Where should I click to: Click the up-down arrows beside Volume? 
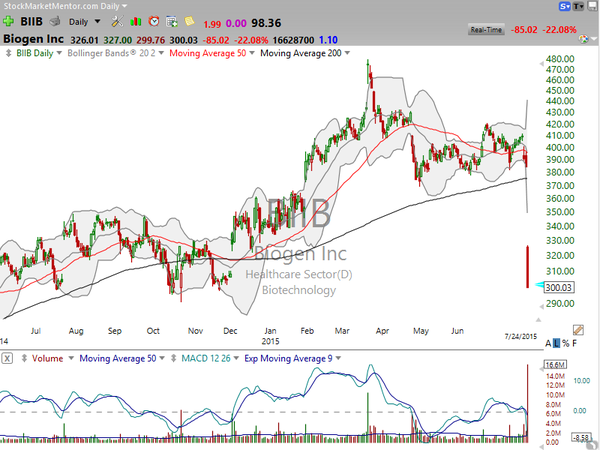coord(24,359)
